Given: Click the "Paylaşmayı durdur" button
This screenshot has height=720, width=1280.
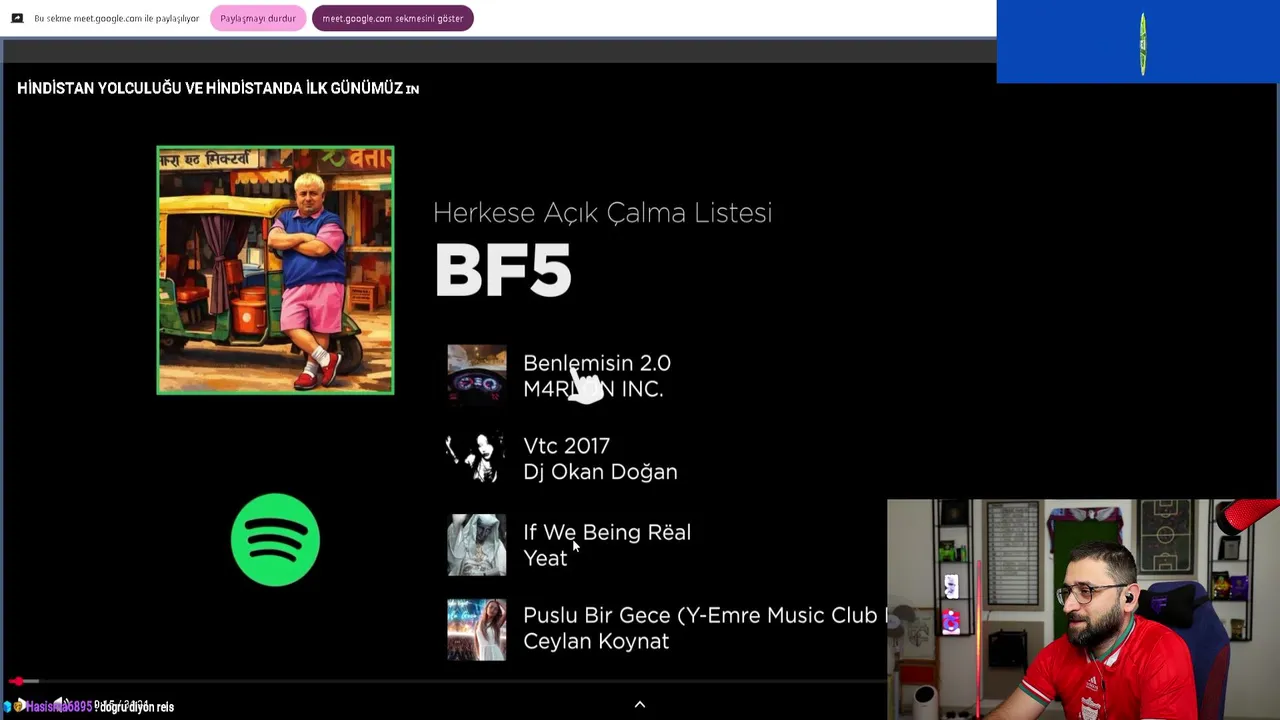Looking at the screenshot, I should coord(258,18).
